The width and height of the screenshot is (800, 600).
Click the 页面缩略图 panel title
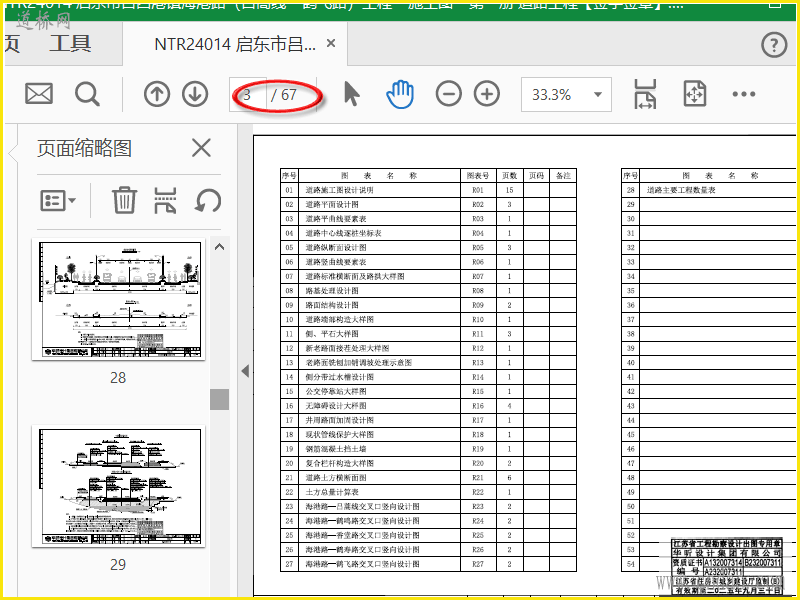coord(84,148)
